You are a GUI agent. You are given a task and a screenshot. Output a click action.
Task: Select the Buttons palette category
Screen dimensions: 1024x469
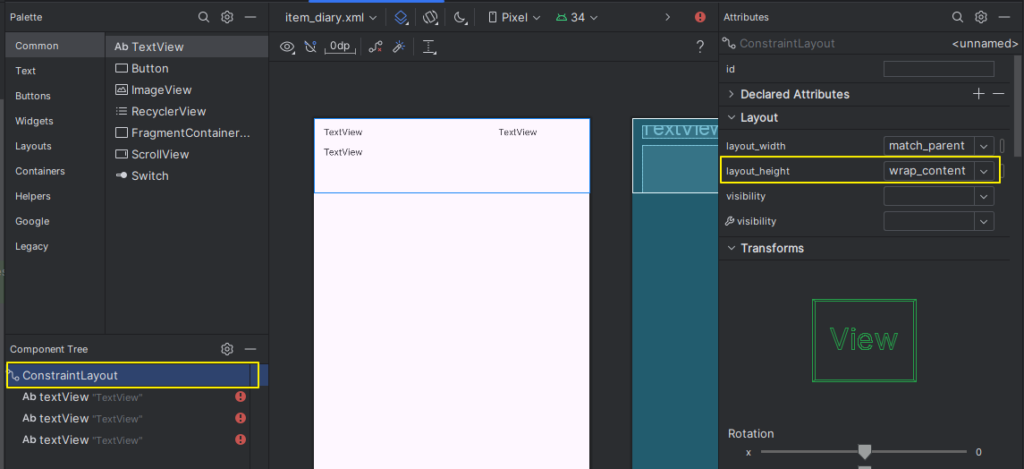click(x=56, y=96)
